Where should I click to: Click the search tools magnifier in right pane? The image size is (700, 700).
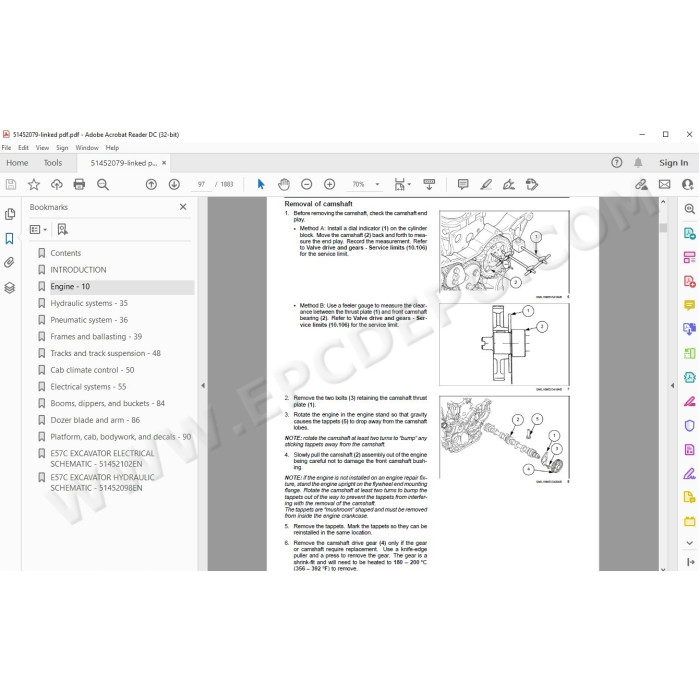pos(689,208)
